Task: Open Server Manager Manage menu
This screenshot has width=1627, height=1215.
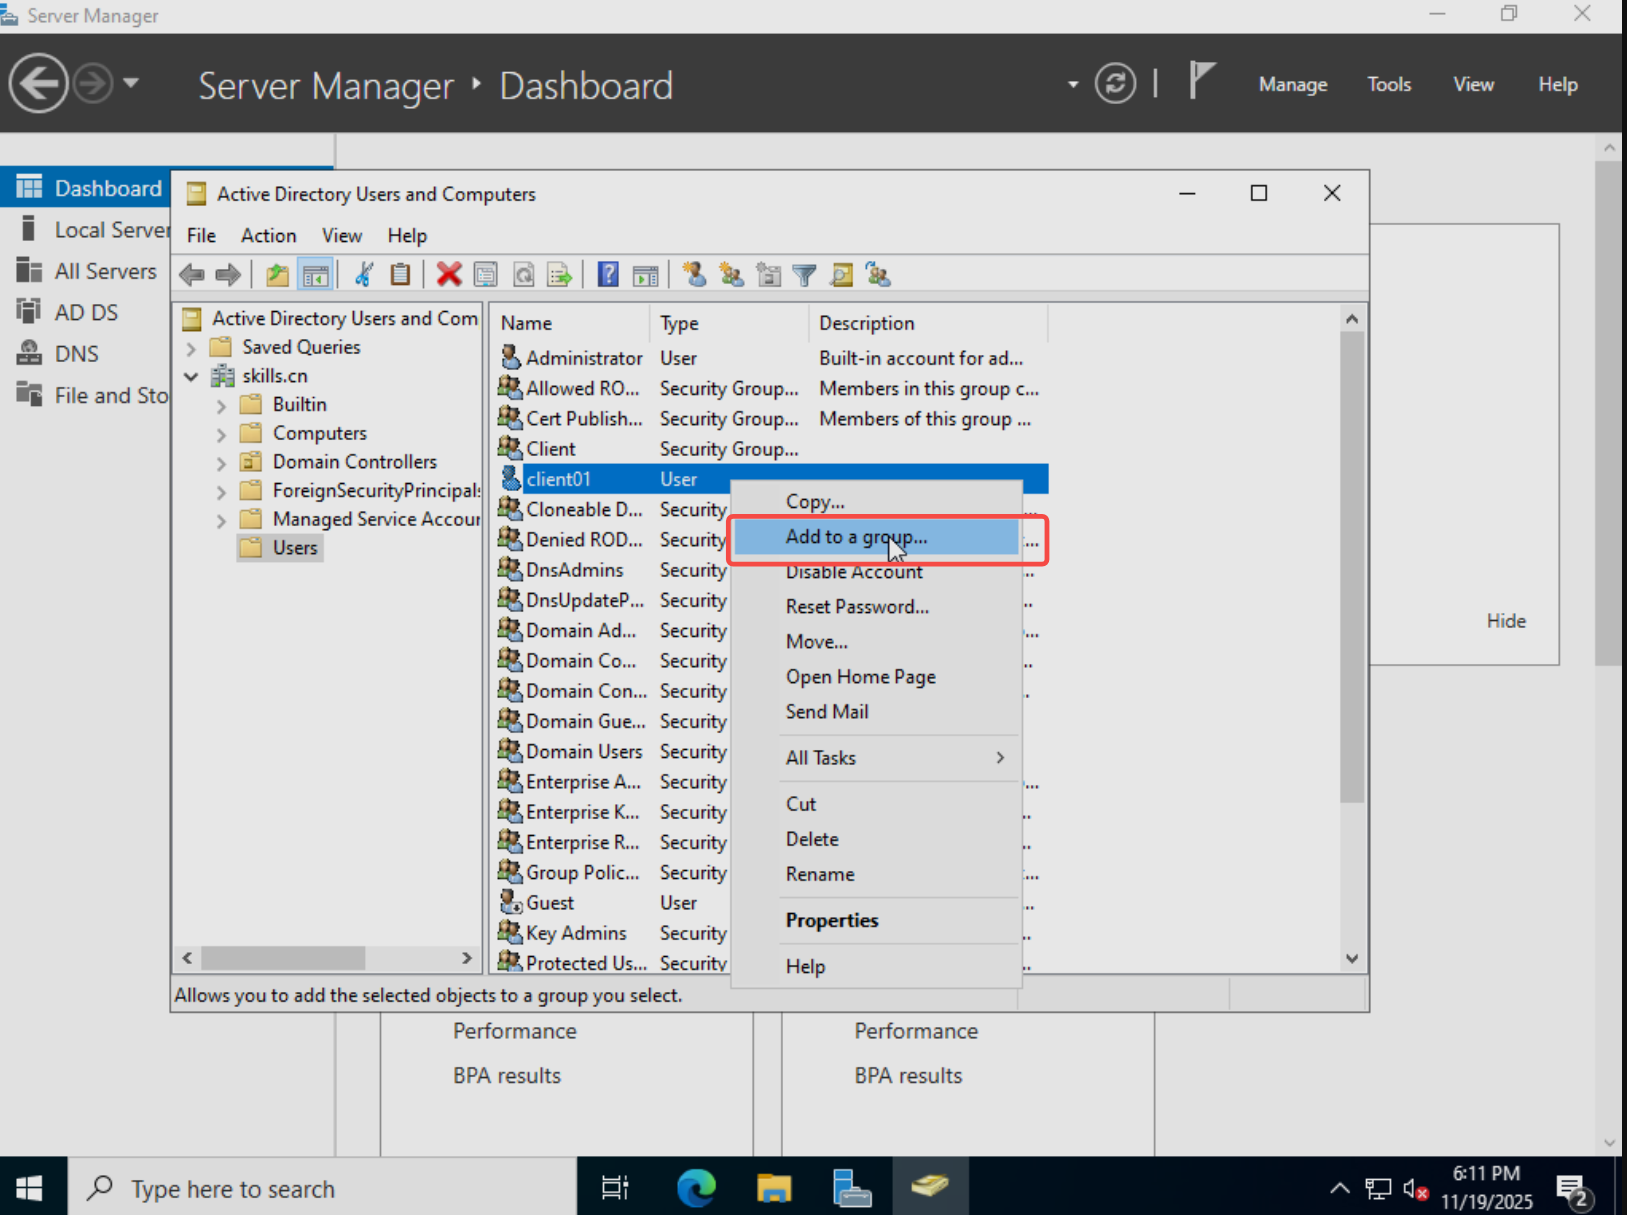Action: tap(1292, 85)
